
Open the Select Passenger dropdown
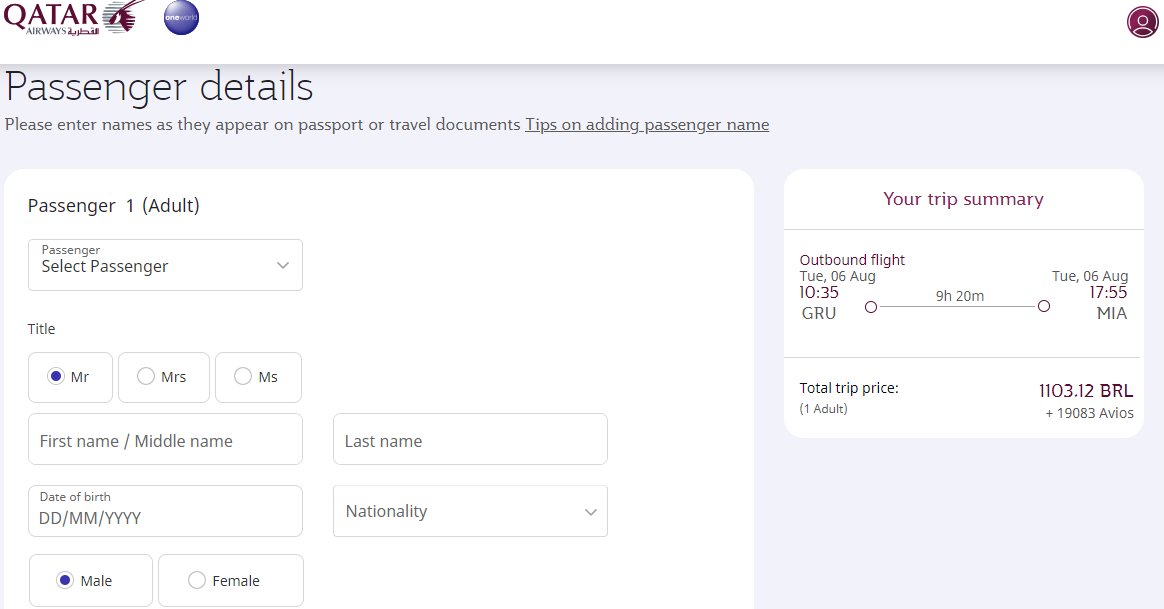tap(165, 265)
